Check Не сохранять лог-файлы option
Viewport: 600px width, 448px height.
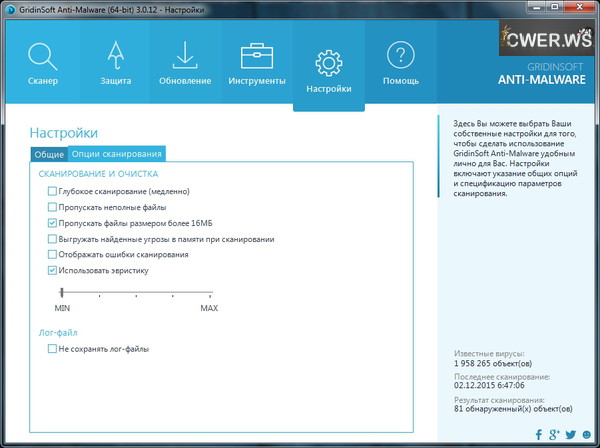pyautogui.click(x=52, y=349)
